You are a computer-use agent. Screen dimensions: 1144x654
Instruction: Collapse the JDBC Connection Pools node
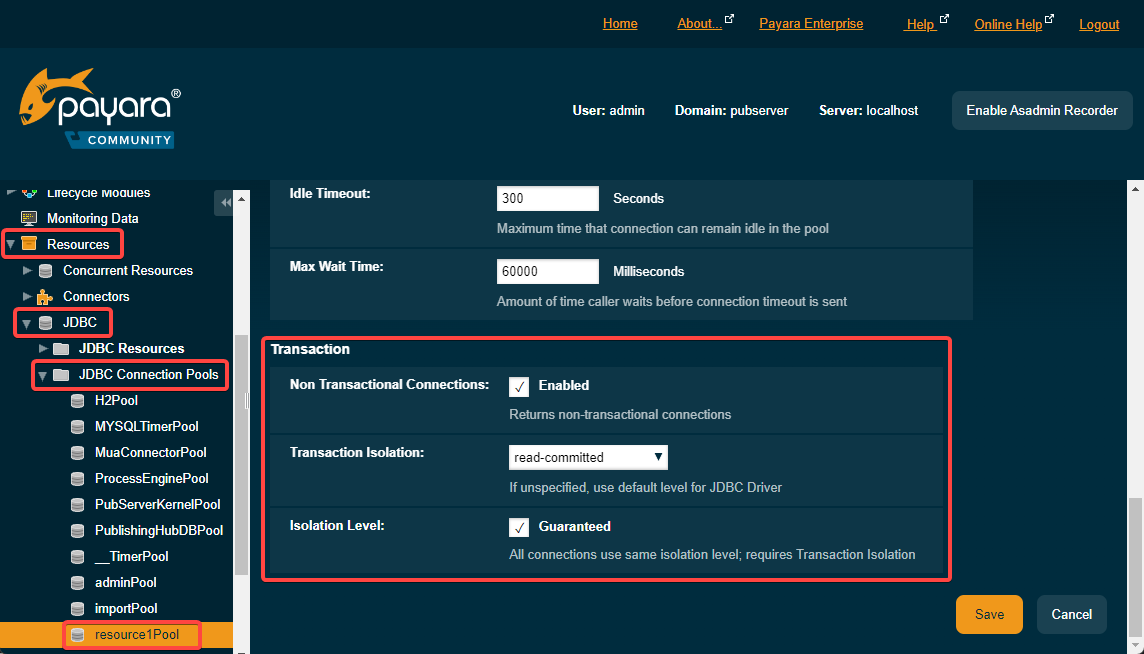(43, 375)
